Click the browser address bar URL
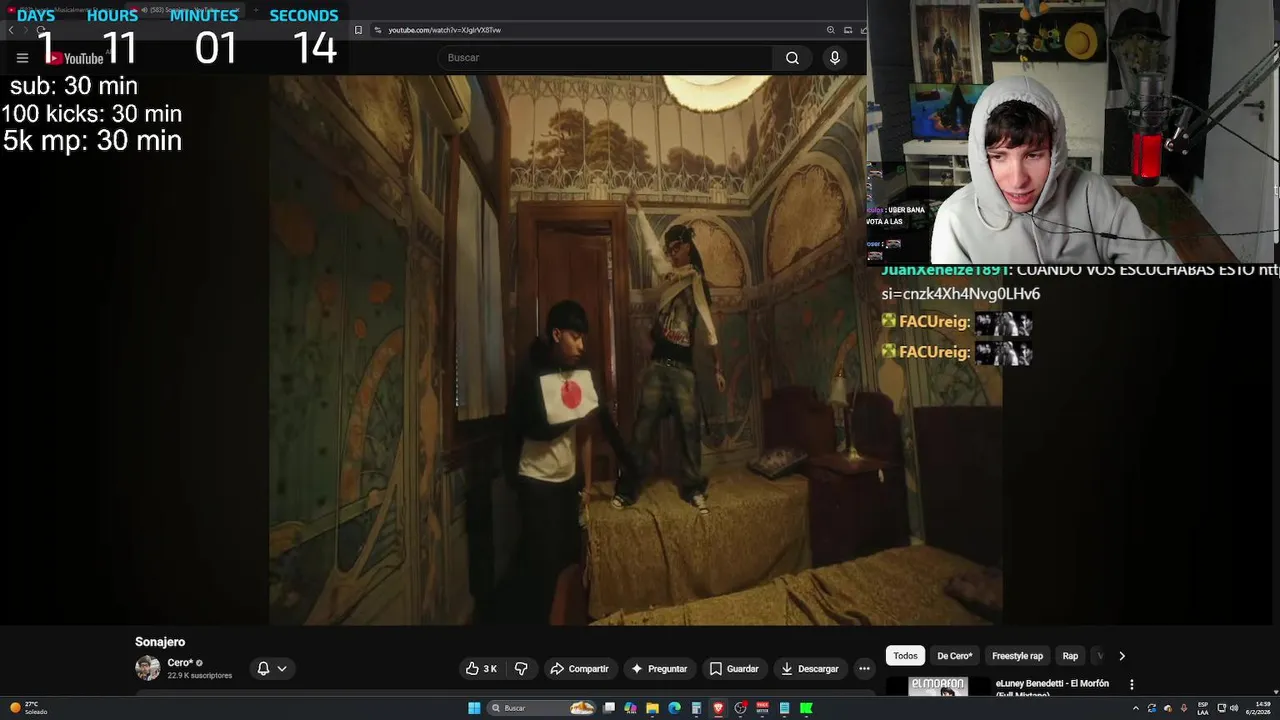This screenshot has width=1280, height=720. 445,30
